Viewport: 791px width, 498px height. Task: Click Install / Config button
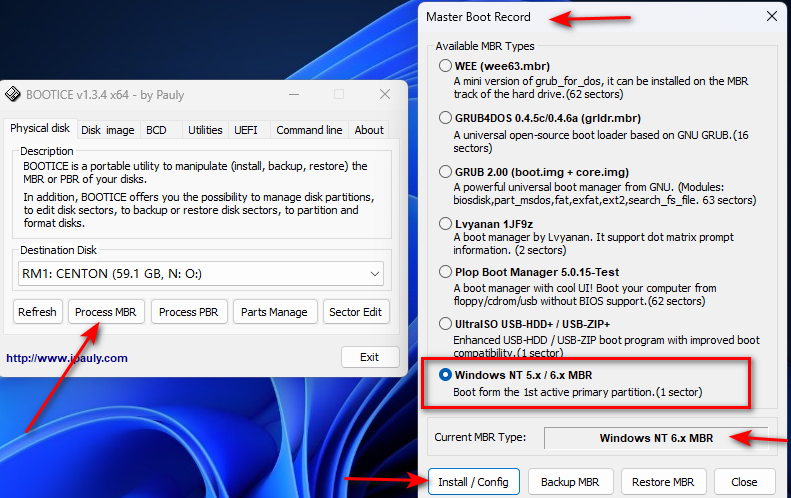(x=473, y=482)
